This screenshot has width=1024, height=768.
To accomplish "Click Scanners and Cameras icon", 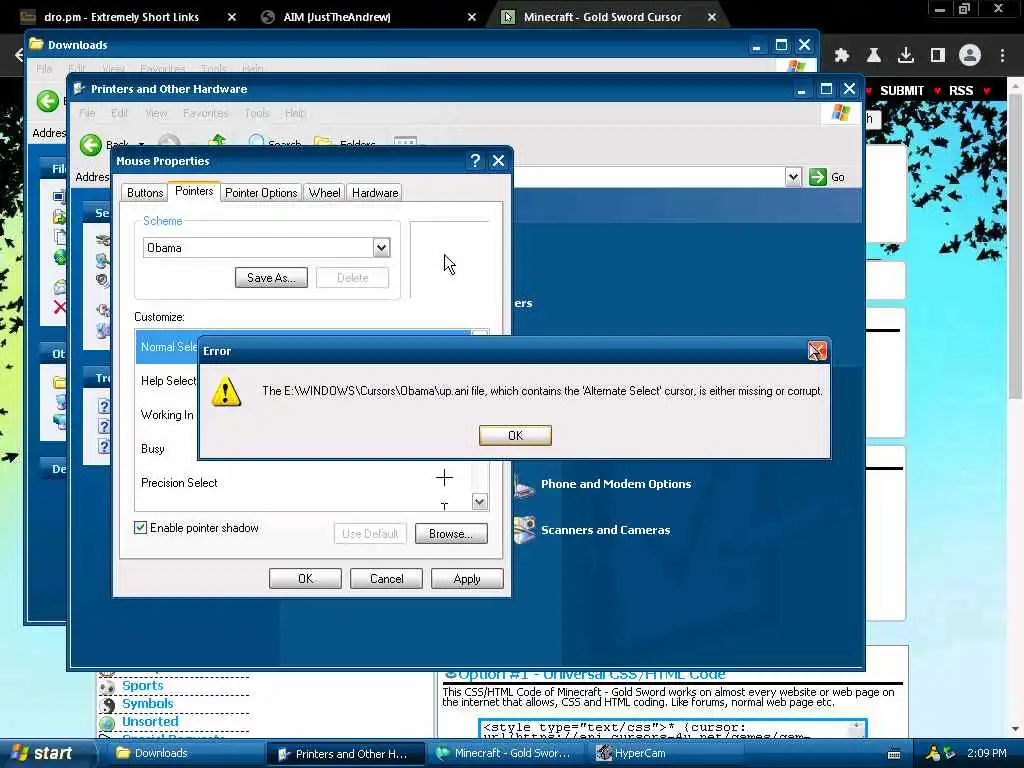I will pyautogui.click(x=524, y=530).
